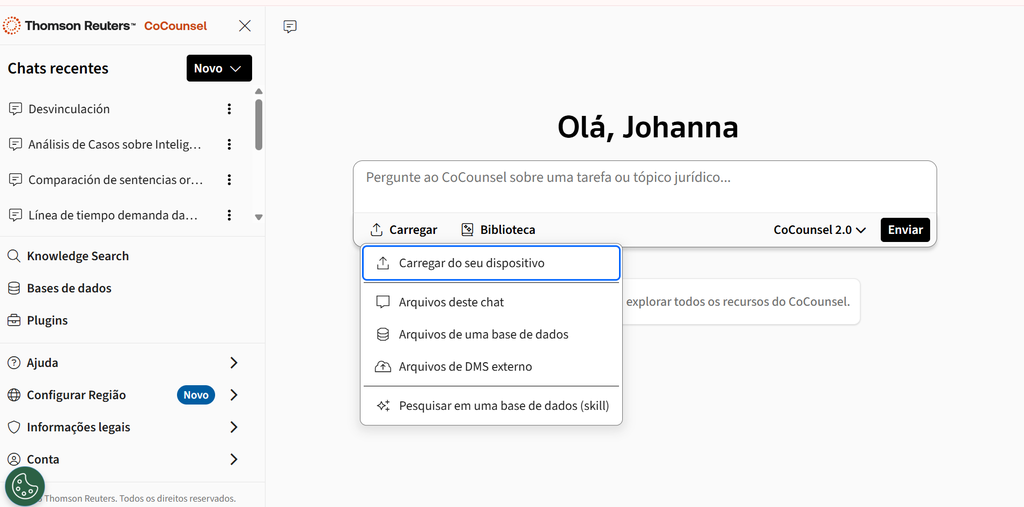This screenshot has height=507, width=1024.
Task: Open options for Desvinculación chat
Action: pyautogui.click(x=229, y=109)
